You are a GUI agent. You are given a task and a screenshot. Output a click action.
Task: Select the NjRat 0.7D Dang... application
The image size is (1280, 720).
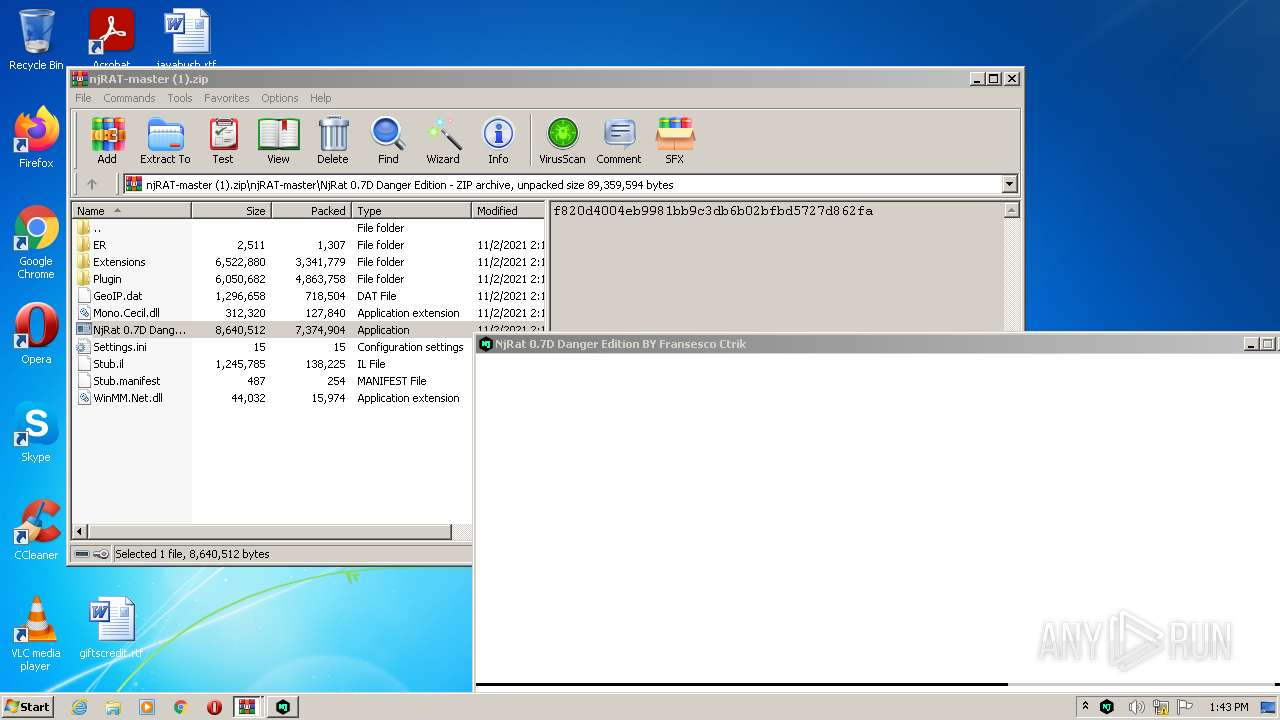pyautogui.click(x=309, y=330)
